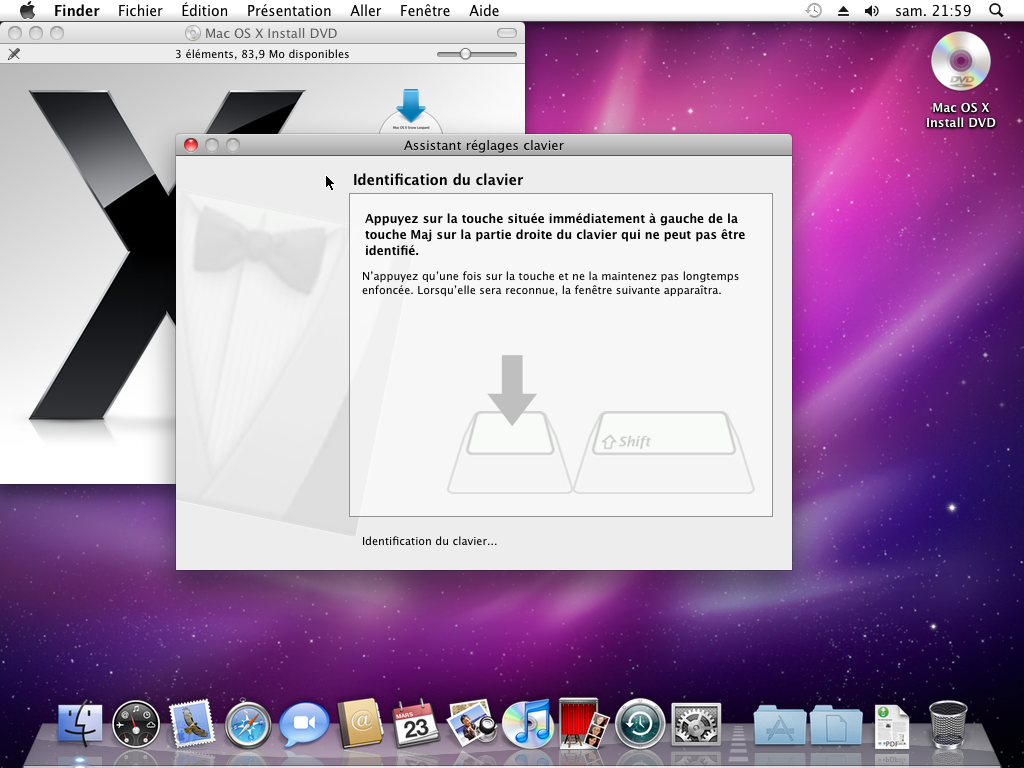Image resolution: width=1024 pixels, height=768 pixels.
Task: Click the volume icon in menu bar
Action: click(x=872, y=10)
